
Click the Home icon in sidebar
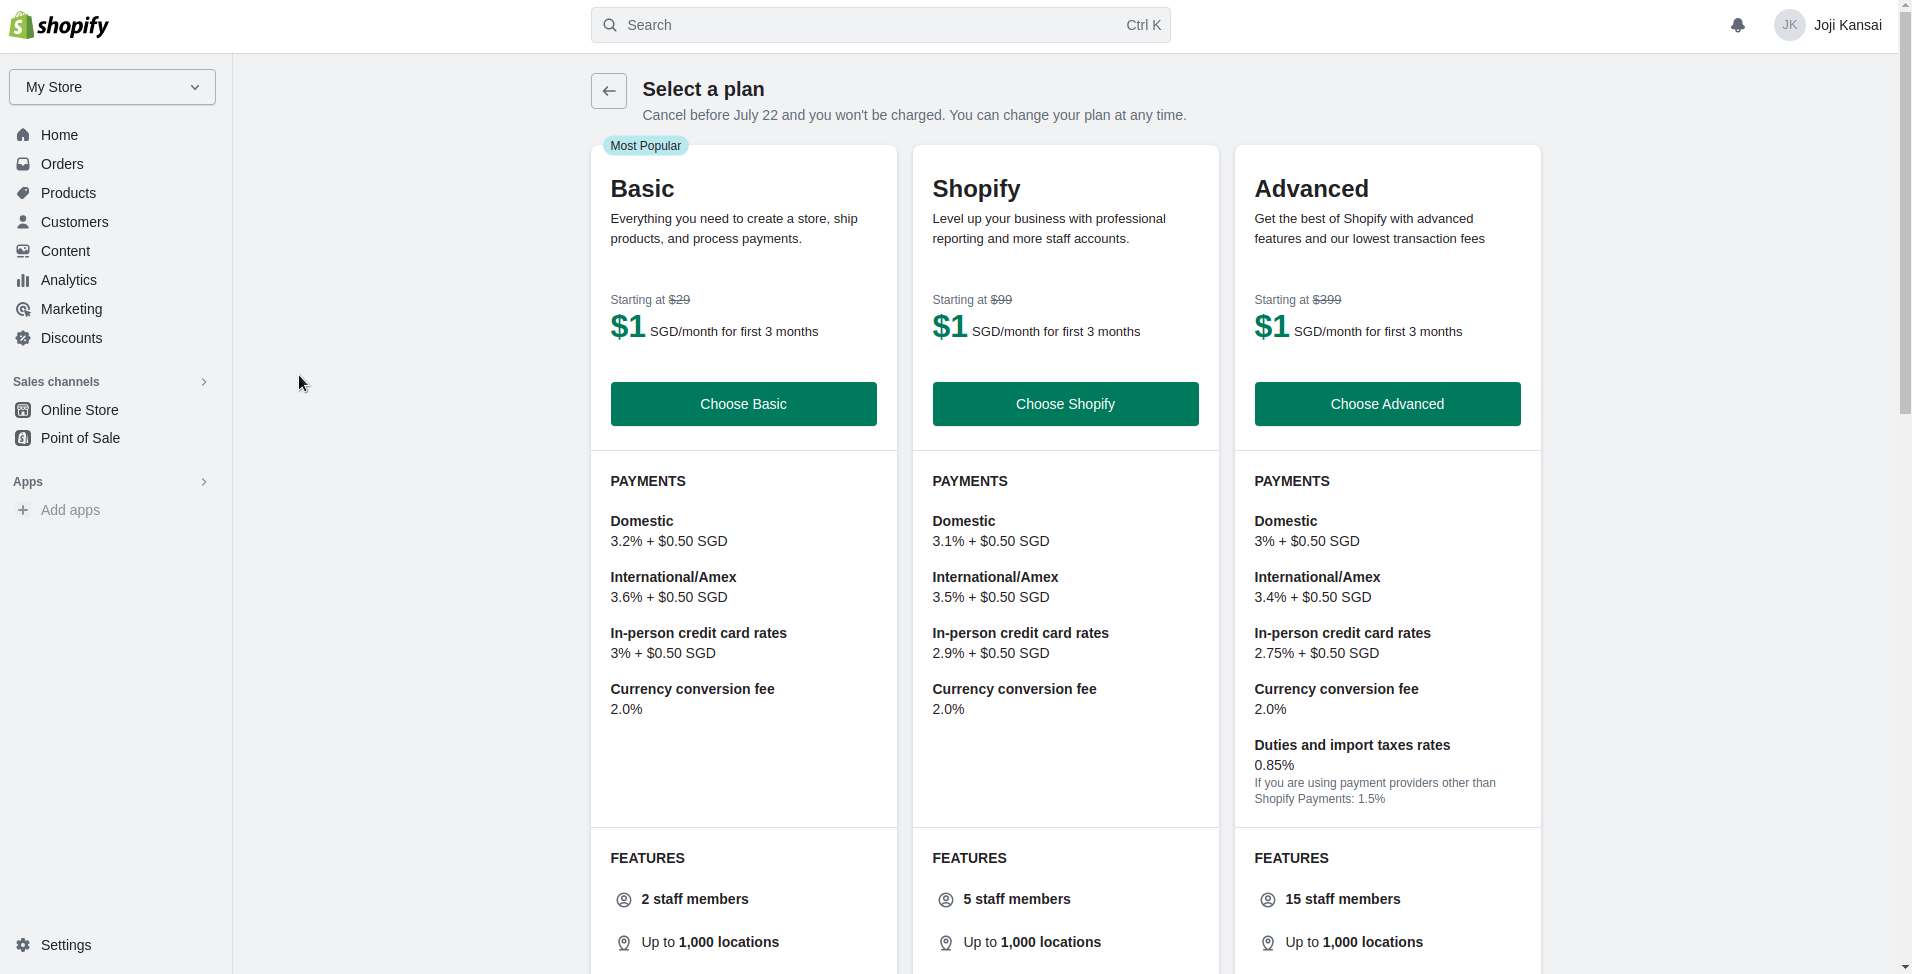pos(23,135)
